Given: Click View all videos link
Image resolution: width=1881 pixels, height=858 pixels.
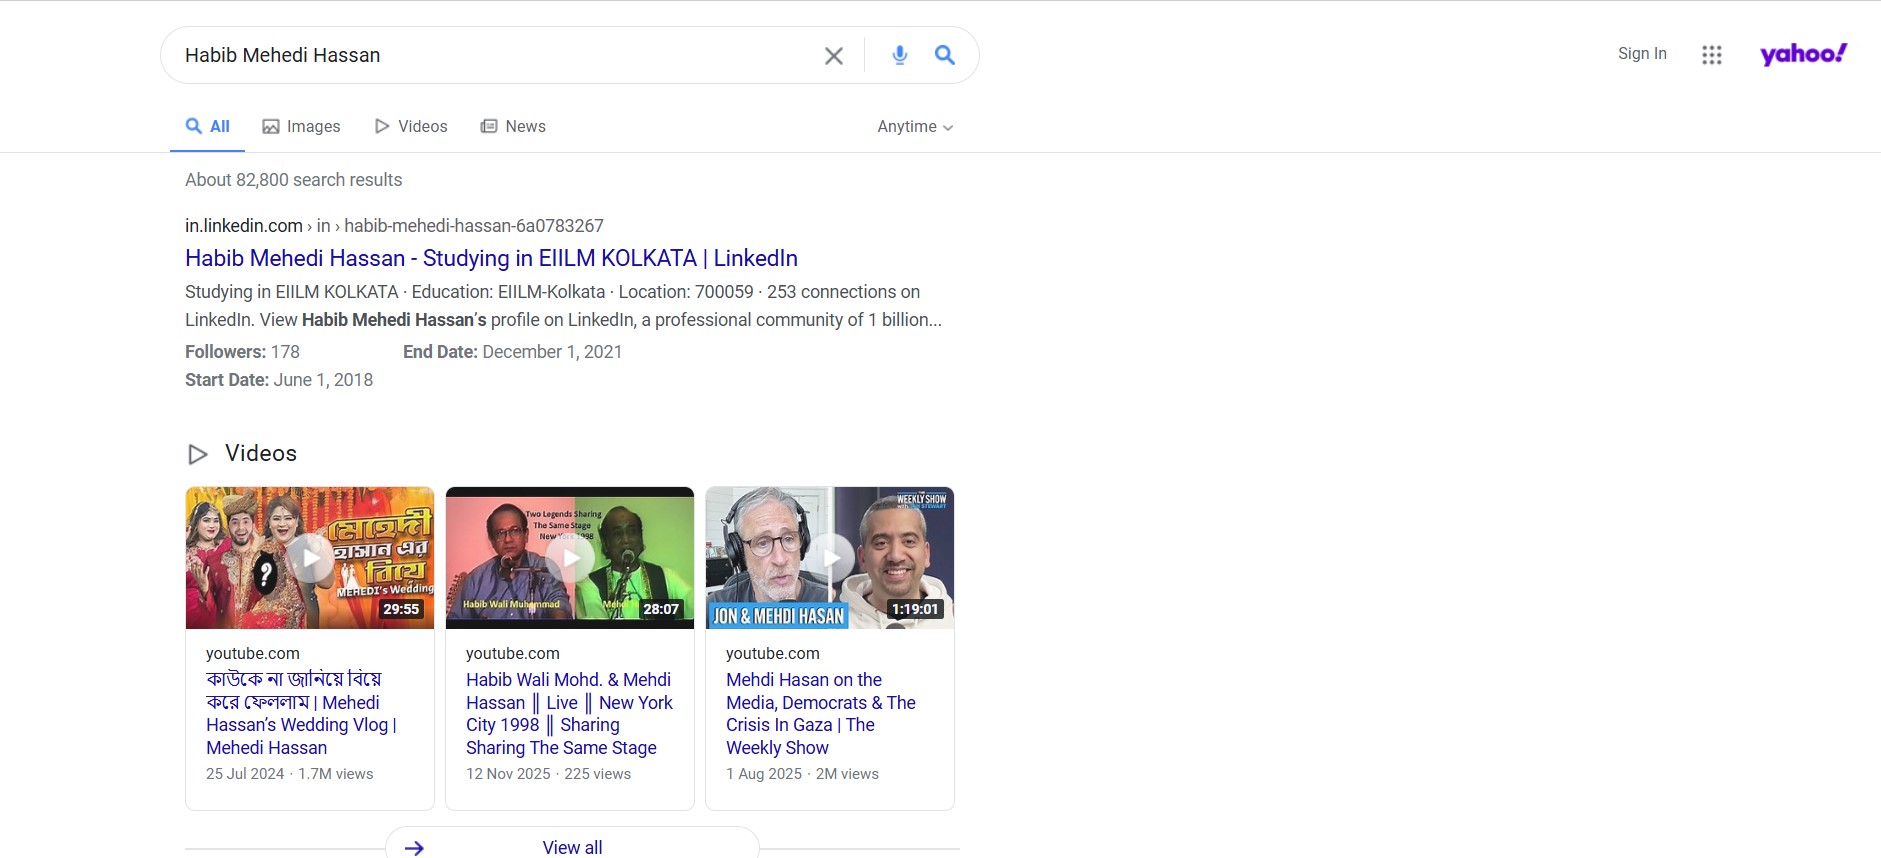Looking at the screenshot, I should [x=572, y=847].
